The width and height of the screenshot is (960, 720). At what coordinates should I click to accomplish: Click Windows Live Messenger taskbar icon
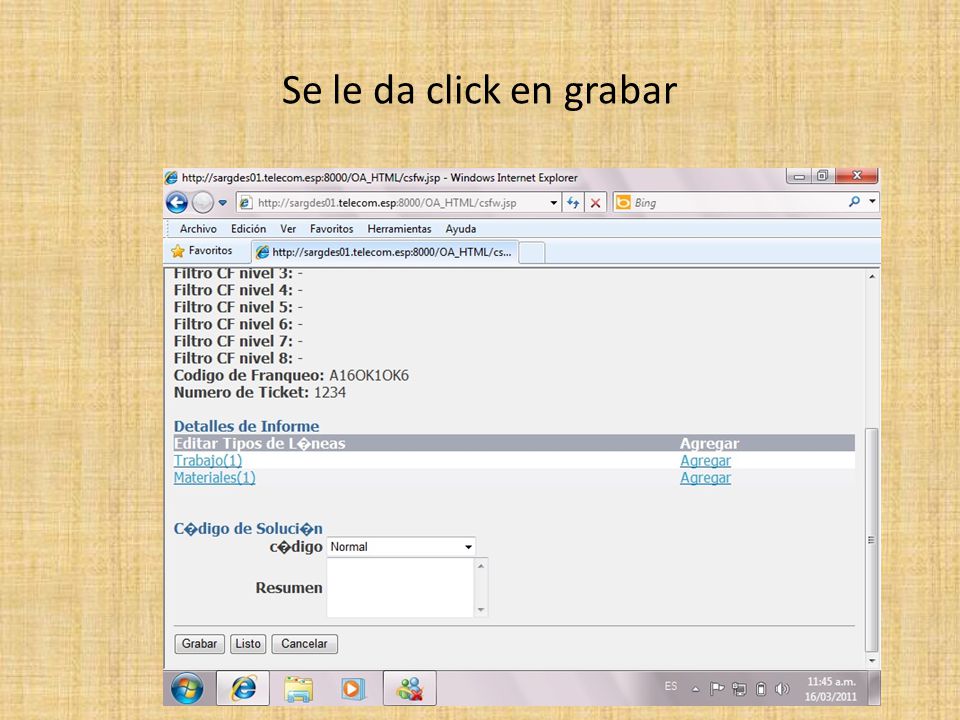(410, 688)
